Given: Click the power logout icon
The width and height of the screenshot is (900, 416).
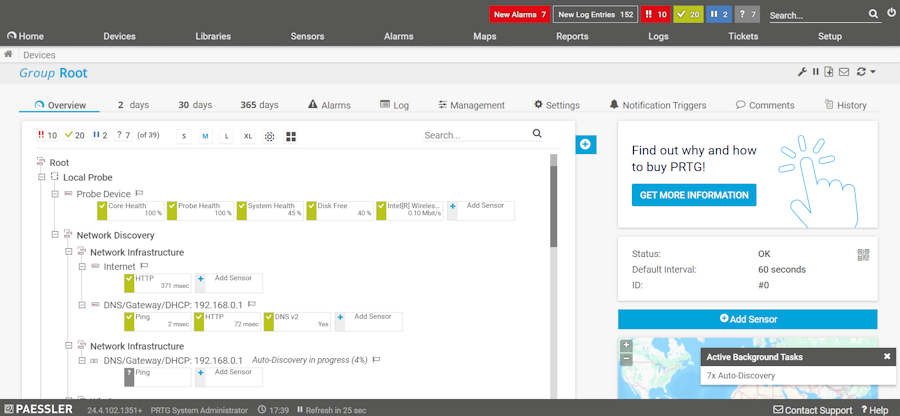Looking at the screenshot, I should (891, 14).
